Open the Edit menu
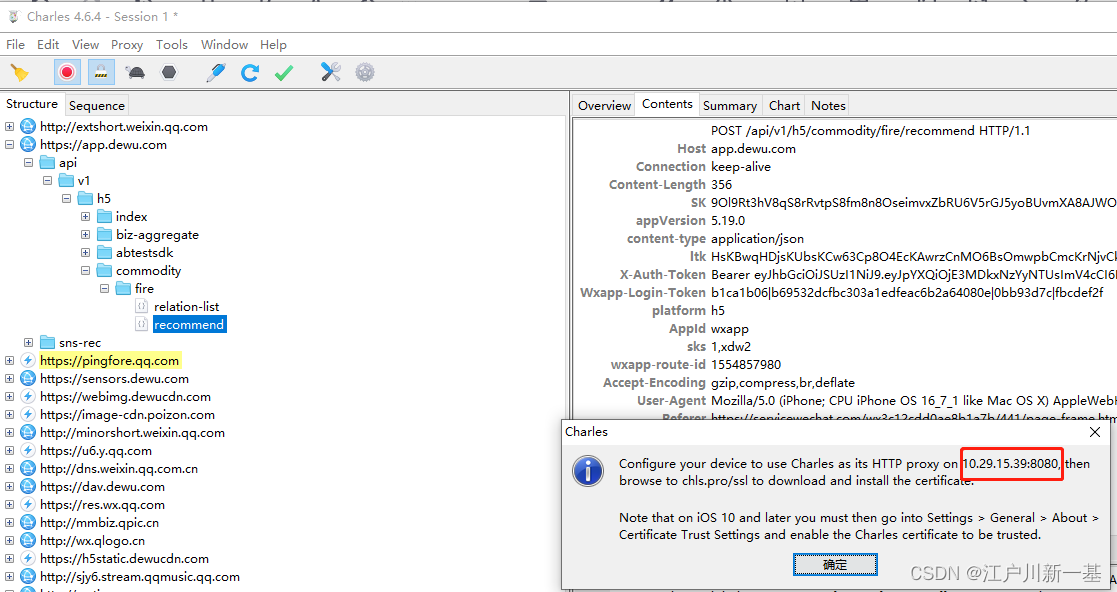 point(48,44)
